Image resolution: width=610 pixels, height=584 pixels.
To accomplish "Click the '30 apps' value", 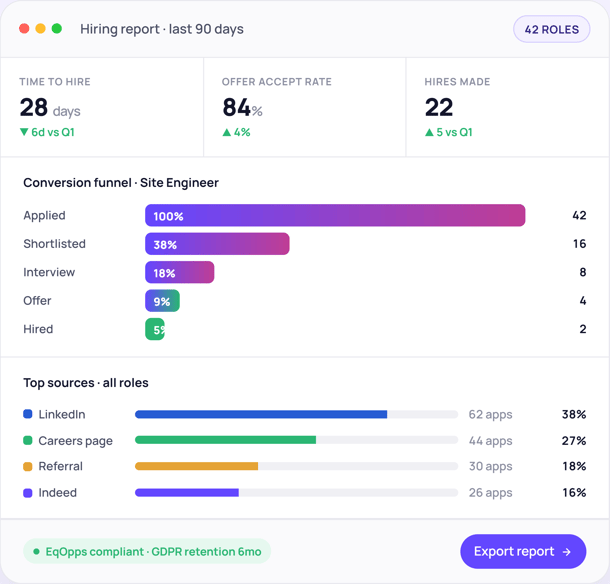I will coord(491,467).
